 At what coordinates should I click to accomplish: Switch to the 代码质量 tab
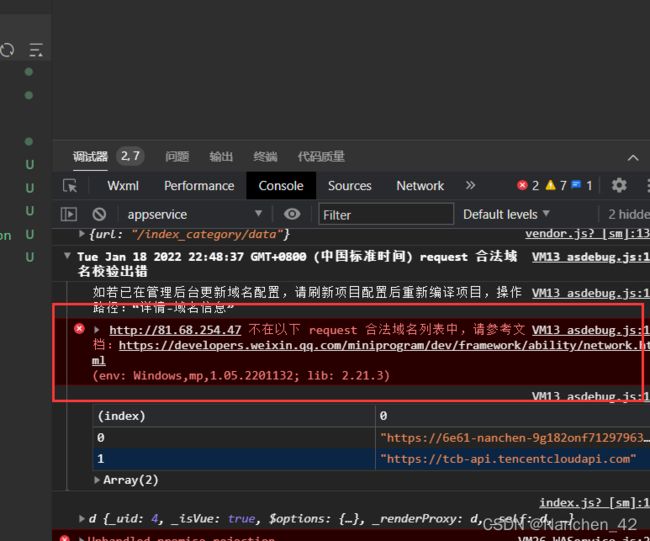pos(321,157)
